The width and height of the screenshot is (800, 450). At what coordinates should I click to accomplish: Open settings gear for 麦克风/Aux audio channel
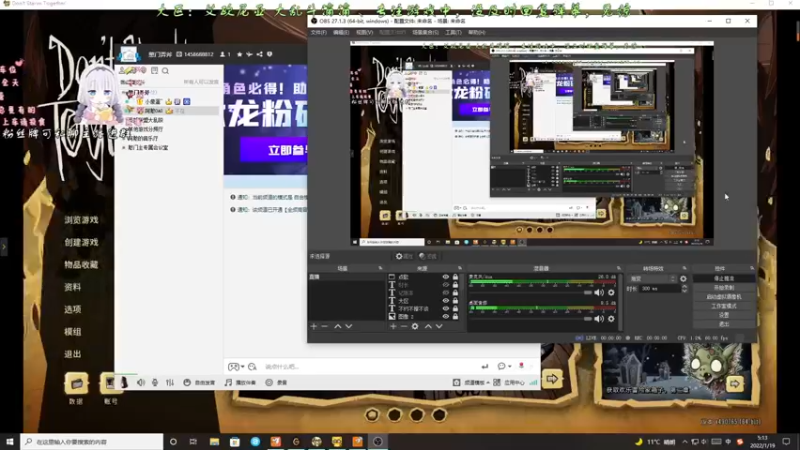pos(611,293)
